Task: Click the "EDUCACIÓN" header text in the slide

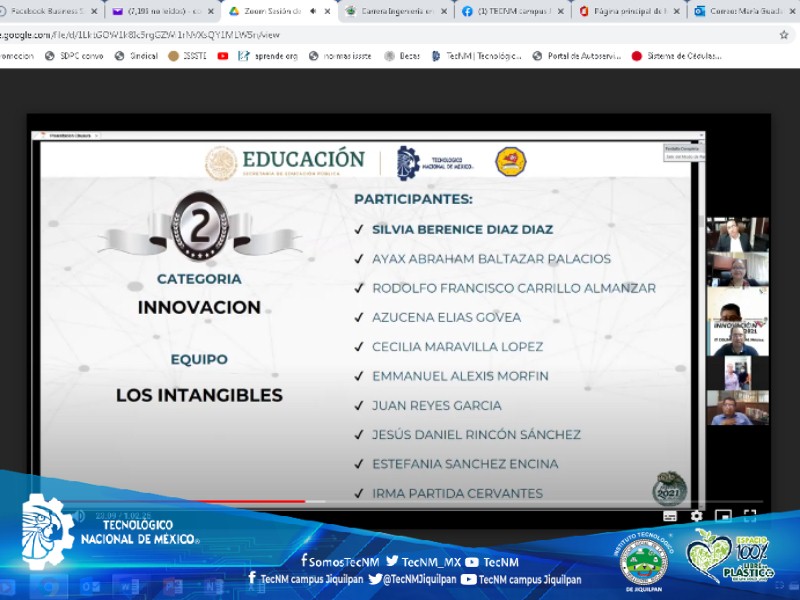Action: pos(304,159)
